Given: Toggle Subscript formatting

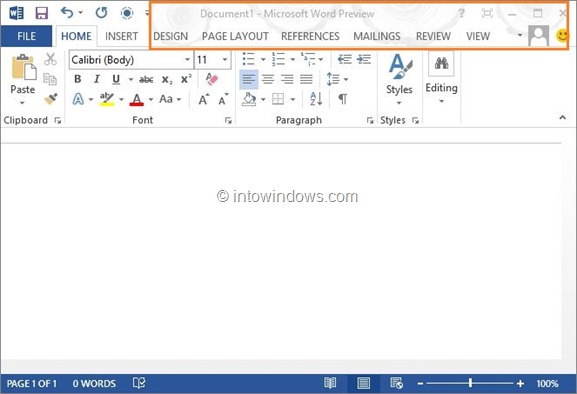Looking at the screenshot, I should click(167, 79).
